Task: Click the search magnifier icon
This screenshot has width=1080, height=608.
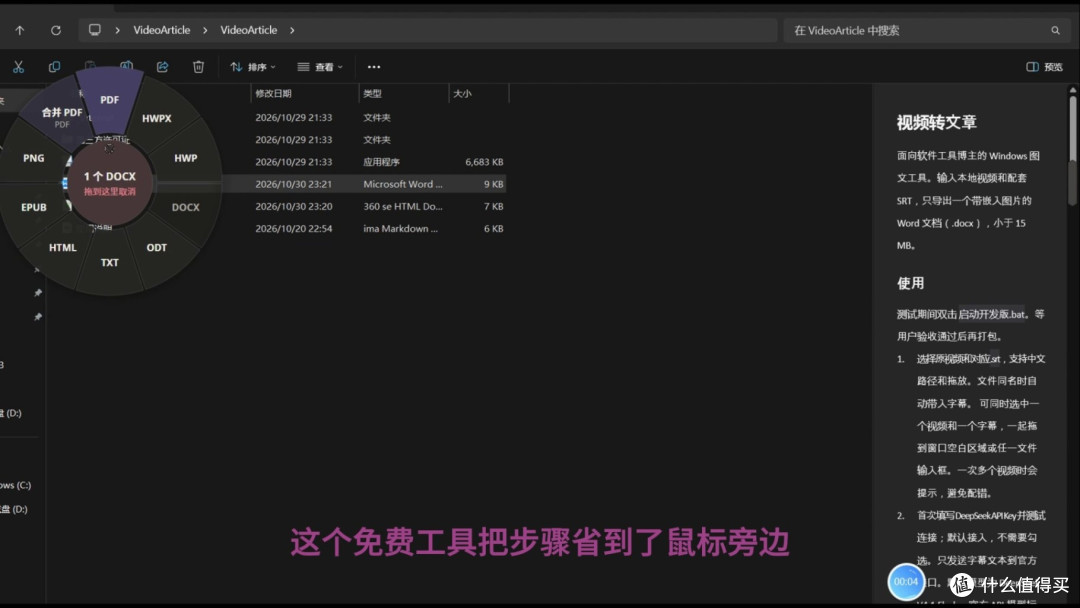Action: (x=1055, y=30)
